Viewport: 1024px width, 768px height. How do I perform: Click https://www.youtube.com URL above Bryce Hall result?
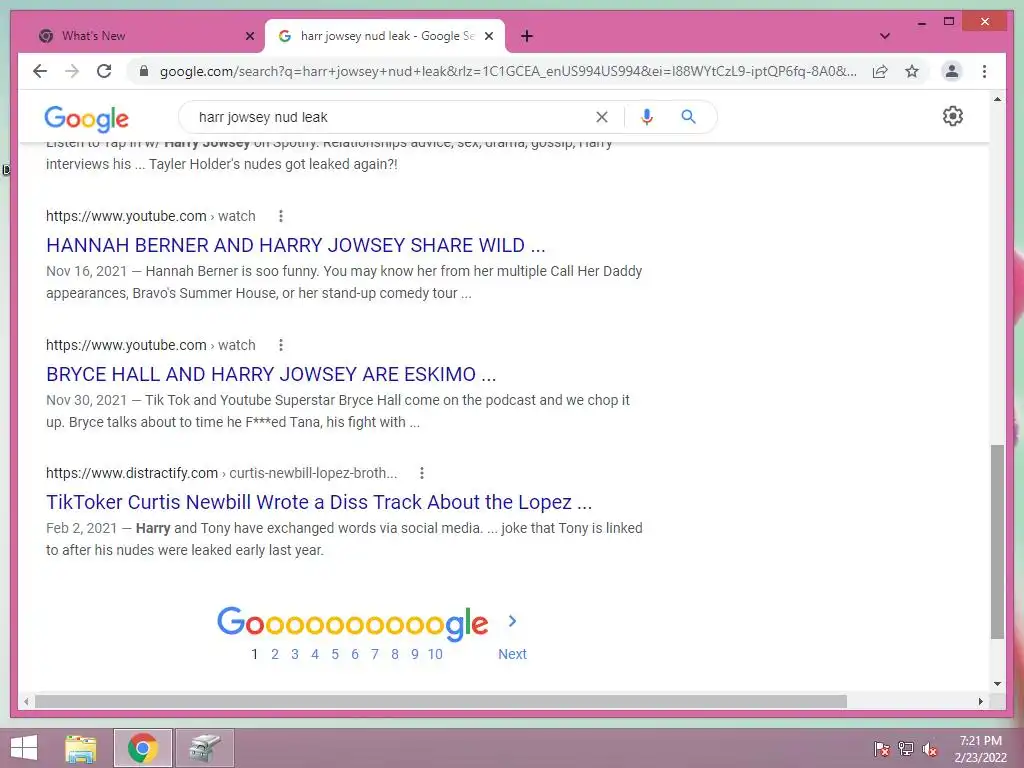(x=126, y=345)
